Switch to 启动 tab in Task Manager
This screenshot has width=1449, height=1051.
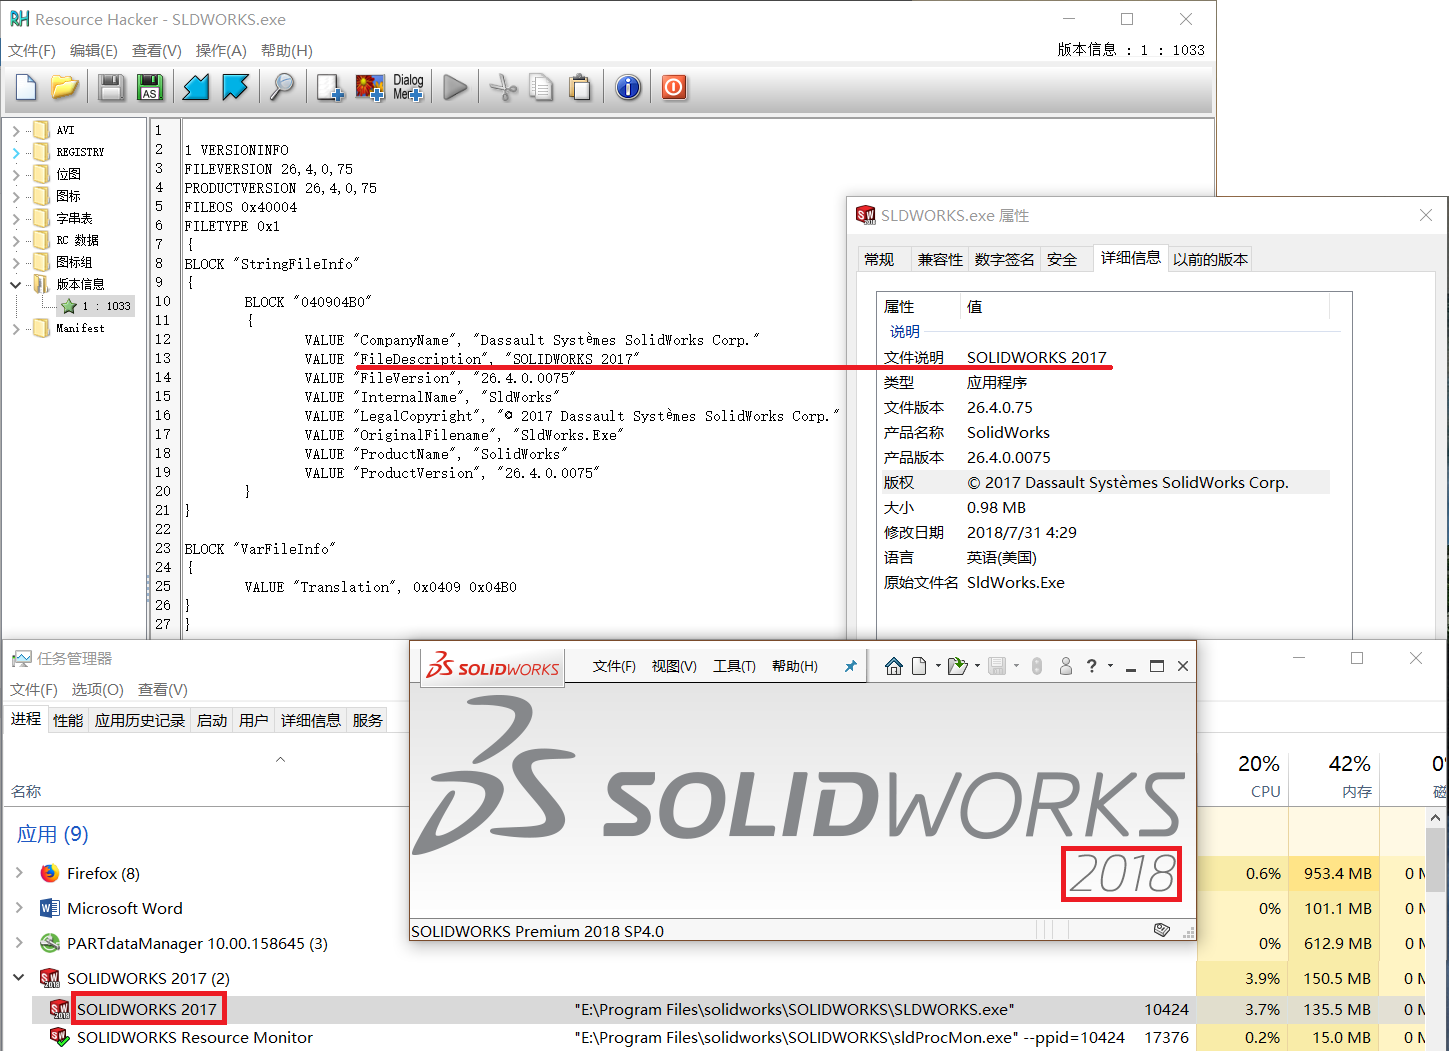click(x=212, y=720)
